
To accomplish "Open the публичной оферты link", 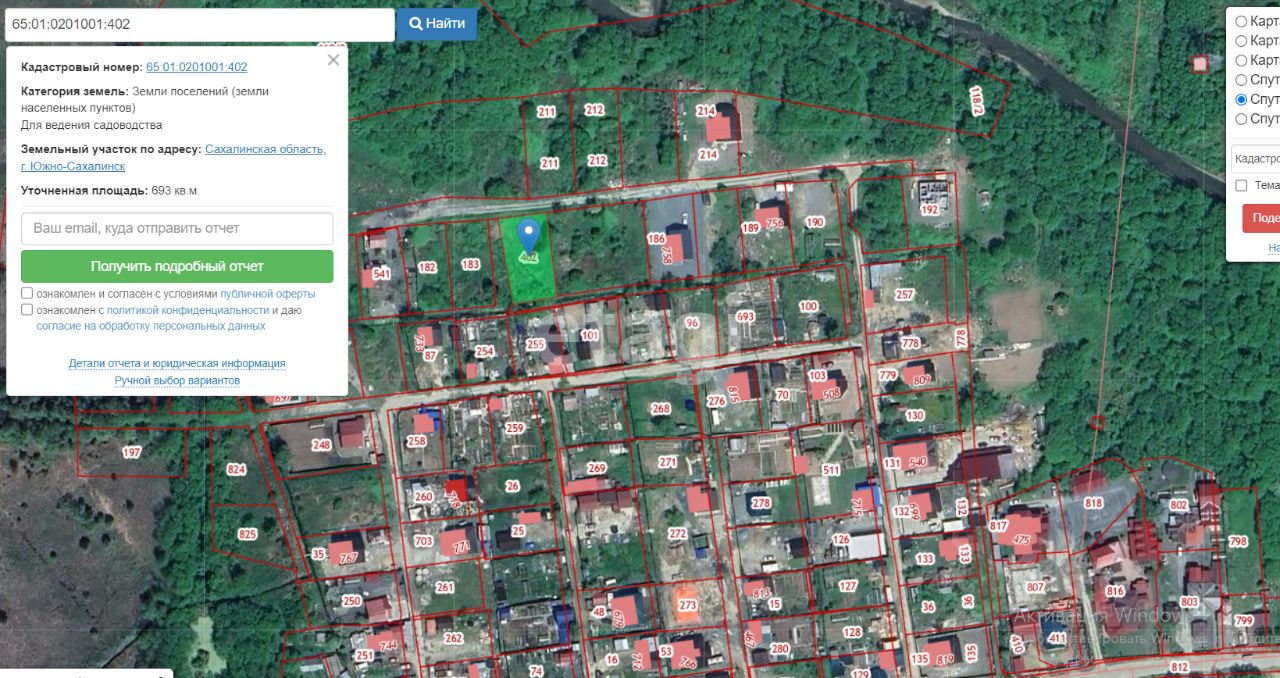I will [267, 294].
